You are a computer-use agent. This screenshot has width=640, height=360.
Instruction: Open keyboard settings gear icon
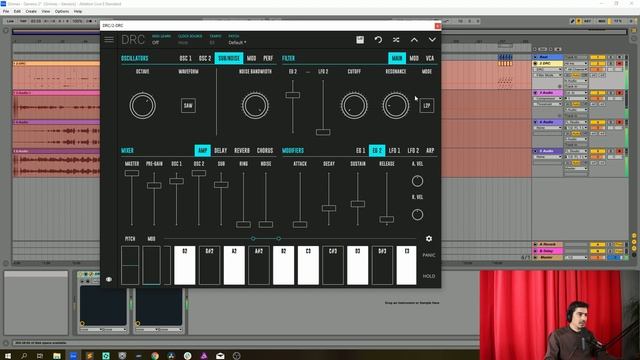click(x=429, y=238)
